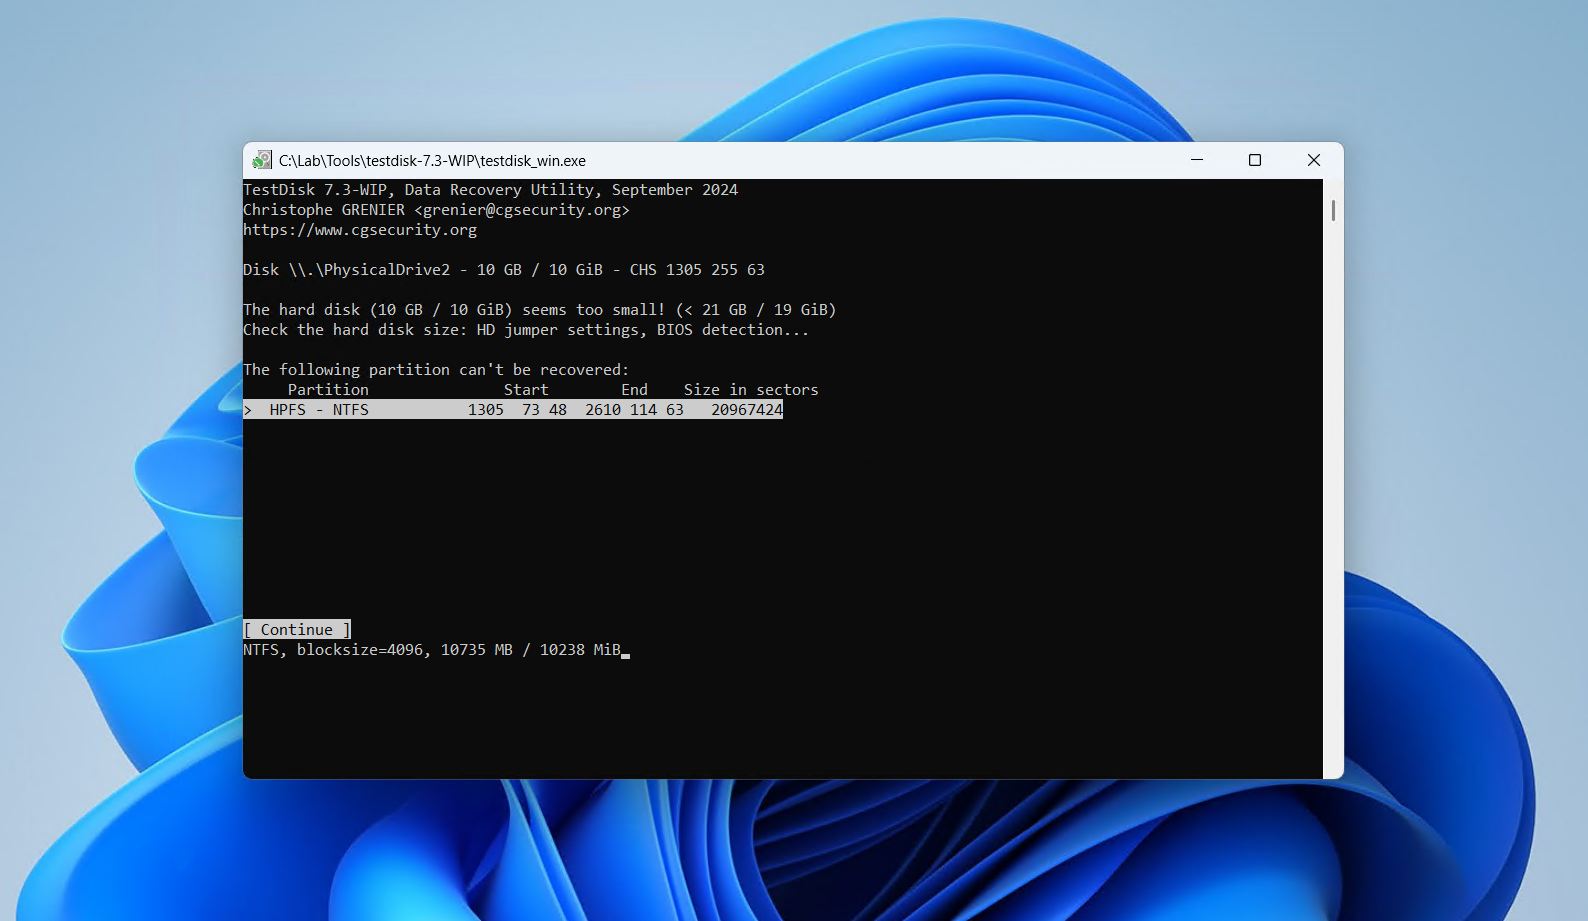Click 'The following partition can't be recovered' line
The width and height of the screenshot is (1588, 921).
point(436,369)
